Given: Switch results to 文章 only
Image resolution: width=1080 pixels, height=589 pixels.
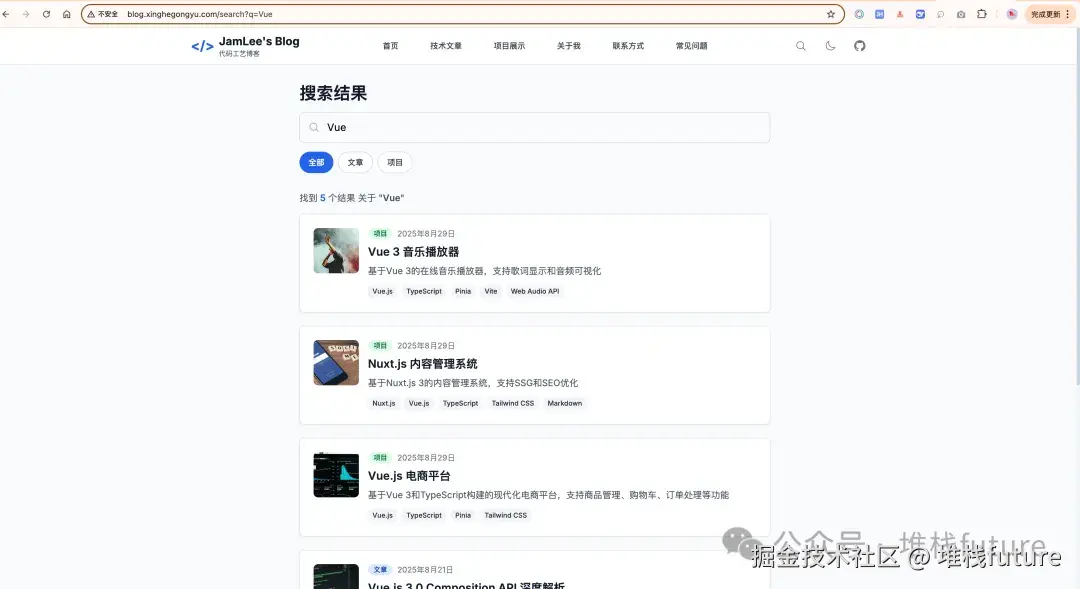Looking at the screenshot, I should click(355, 162).
